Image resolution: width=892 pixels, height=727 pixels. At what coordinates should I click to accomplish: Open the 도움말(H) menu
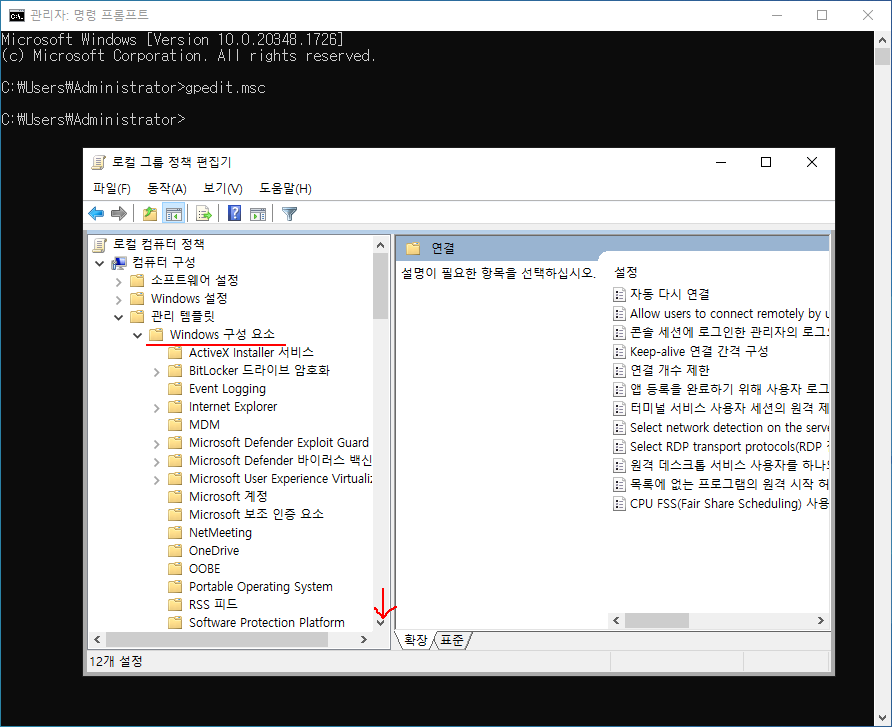click(285, 188)
